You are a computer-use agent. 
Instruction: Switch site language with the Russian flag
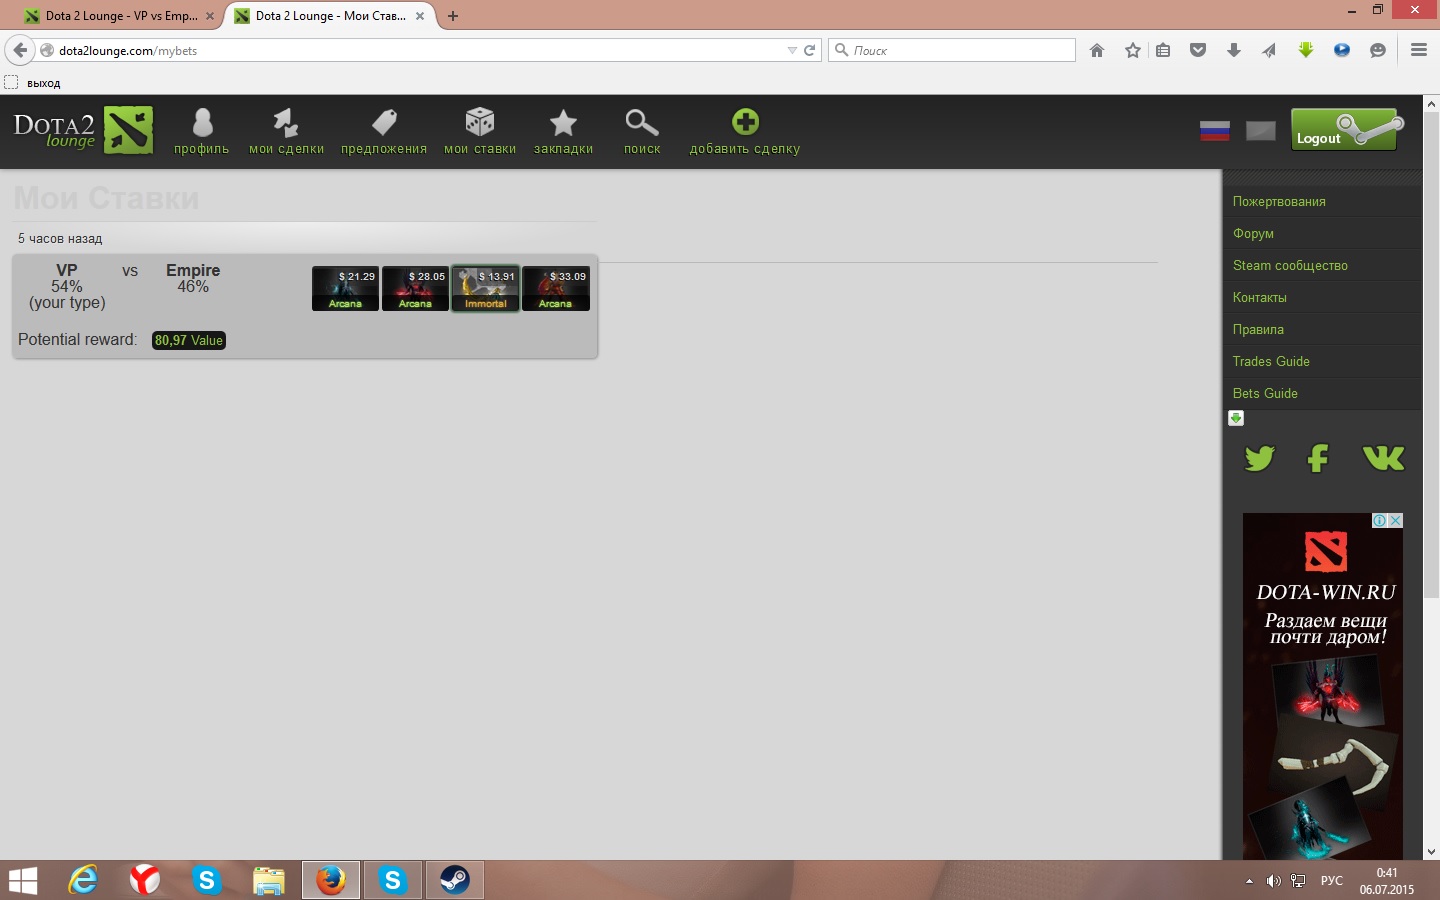1215,131
